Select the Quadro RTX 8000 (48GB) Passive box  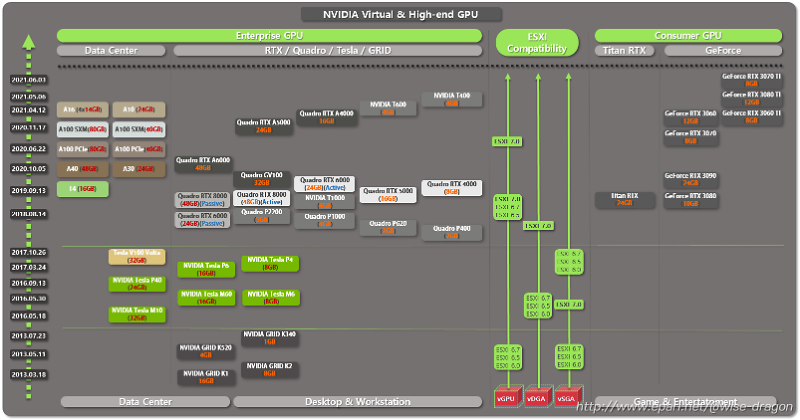[x=203, y=200]
